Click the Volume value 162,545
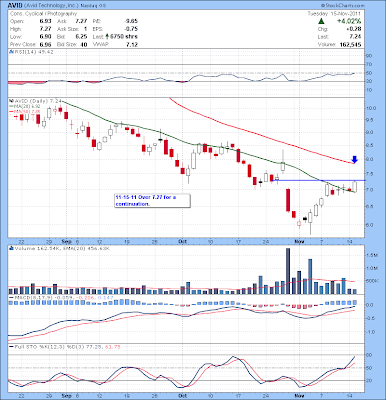This screenshot has width=386, height=400. (x=350, y=44)
